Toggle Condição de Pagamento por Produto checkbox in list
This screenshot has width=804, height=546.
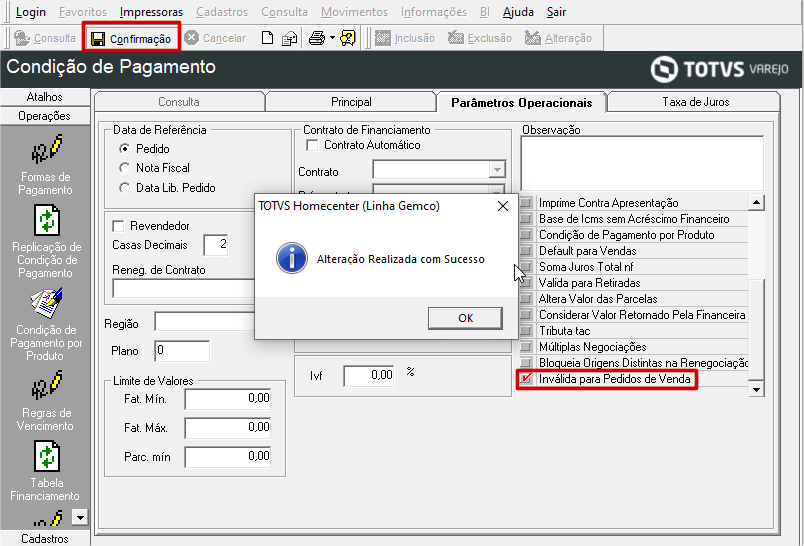click(x=526, y=235)
